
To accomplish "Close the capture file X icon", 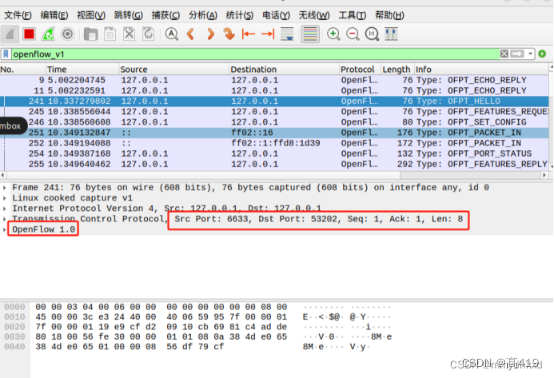I will (129, 34).
